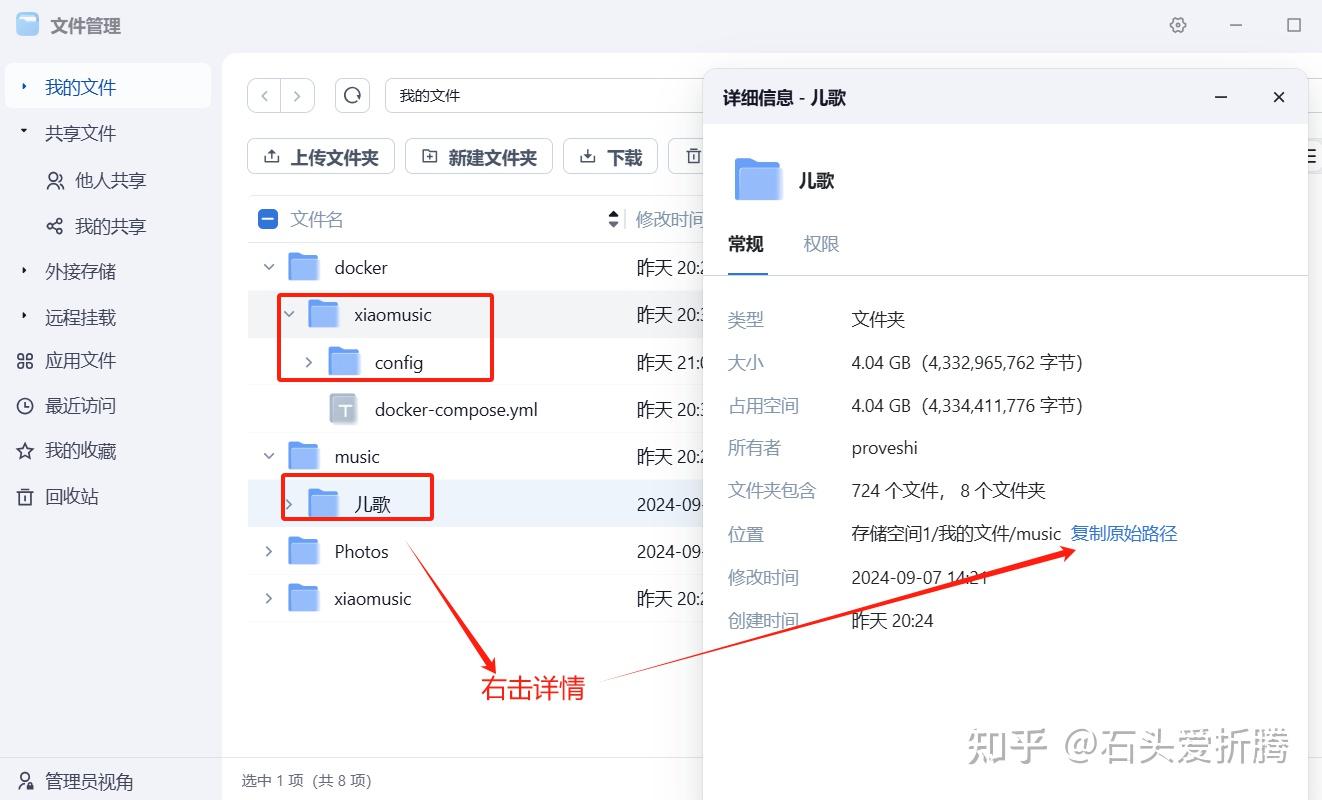
Task: Expand the Photos folder
Action: click(267, 551)
